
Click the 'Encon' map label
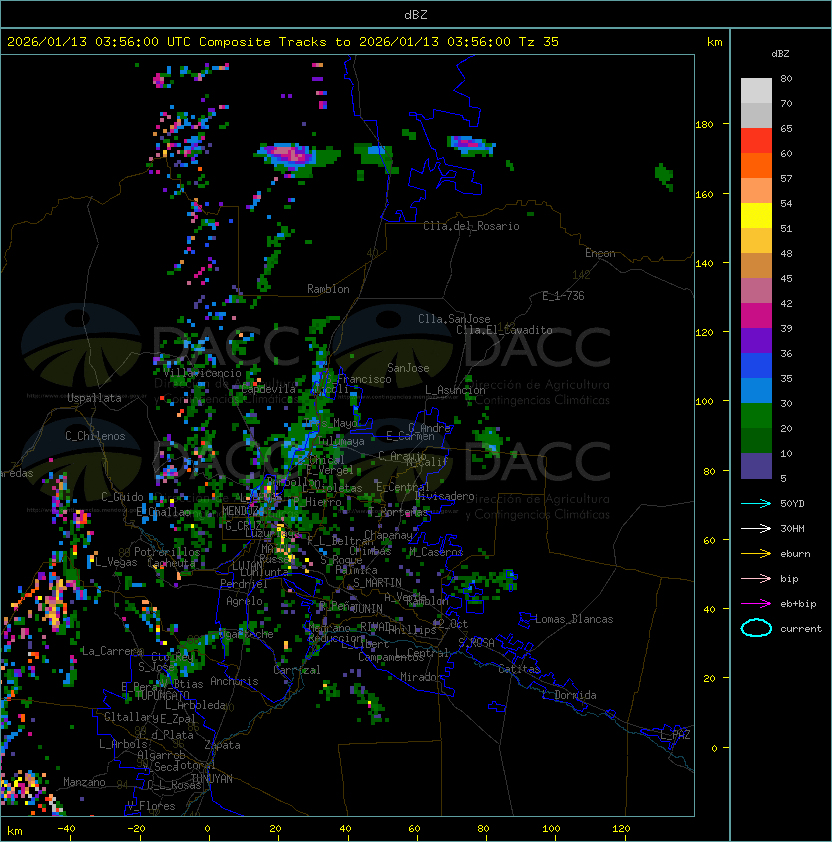[600, 253]
